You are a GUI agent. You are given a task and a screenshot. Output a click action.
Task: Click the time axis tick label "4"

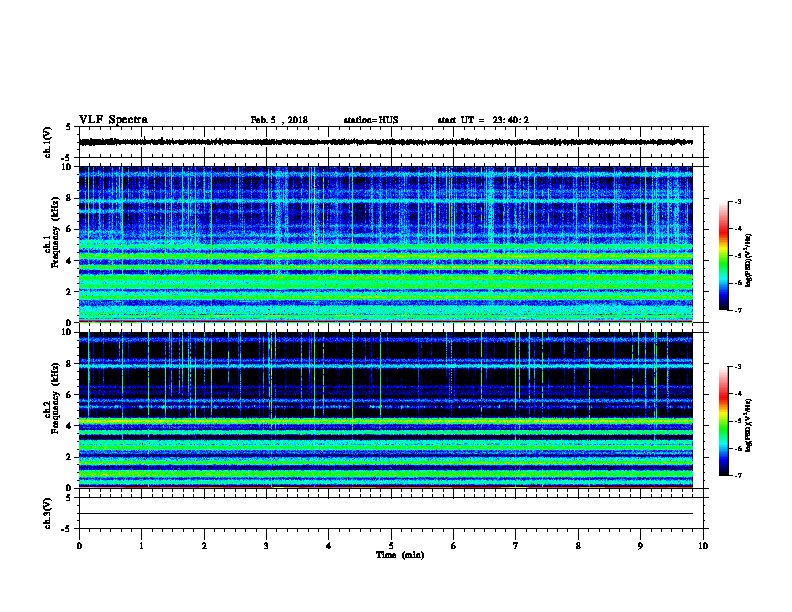[x=329, y=546]
